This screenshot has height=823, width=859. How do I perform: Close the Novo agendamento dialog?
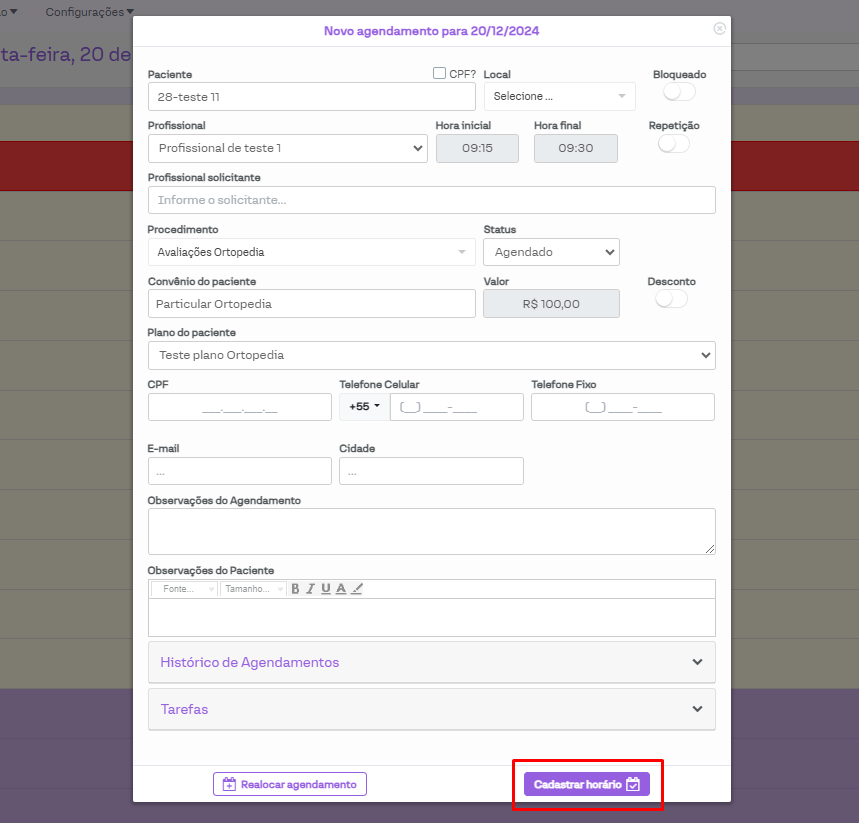pos(719,29)
